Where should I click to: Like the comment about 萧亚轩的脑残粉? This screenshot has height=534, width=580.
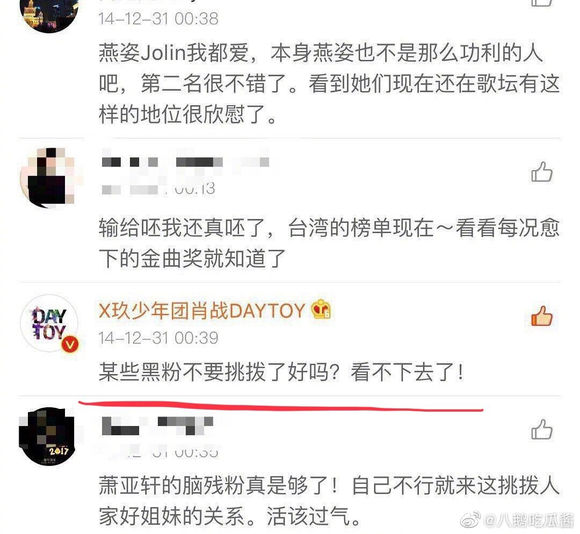point(542,429)
